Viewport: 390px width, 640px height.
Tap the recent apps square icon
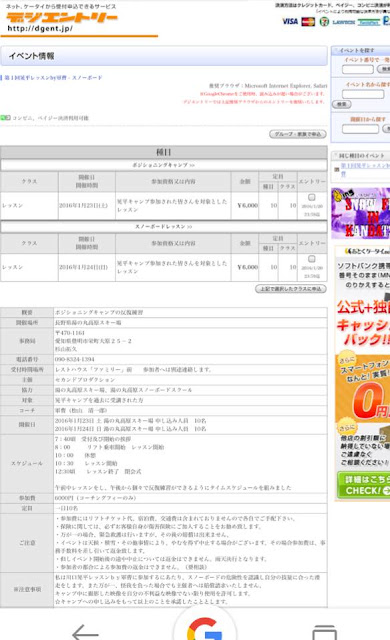324,633
